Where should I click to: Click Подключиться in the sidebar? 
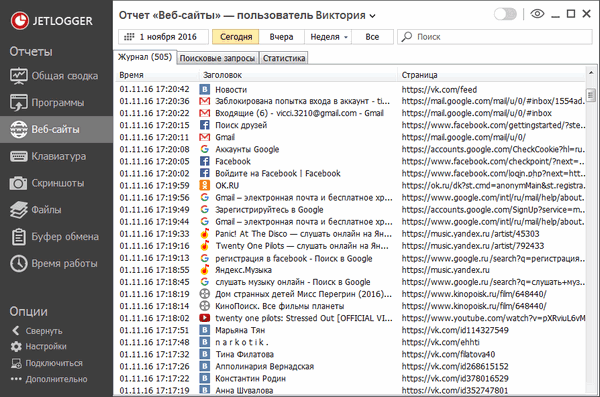click(x=46, y=363)
